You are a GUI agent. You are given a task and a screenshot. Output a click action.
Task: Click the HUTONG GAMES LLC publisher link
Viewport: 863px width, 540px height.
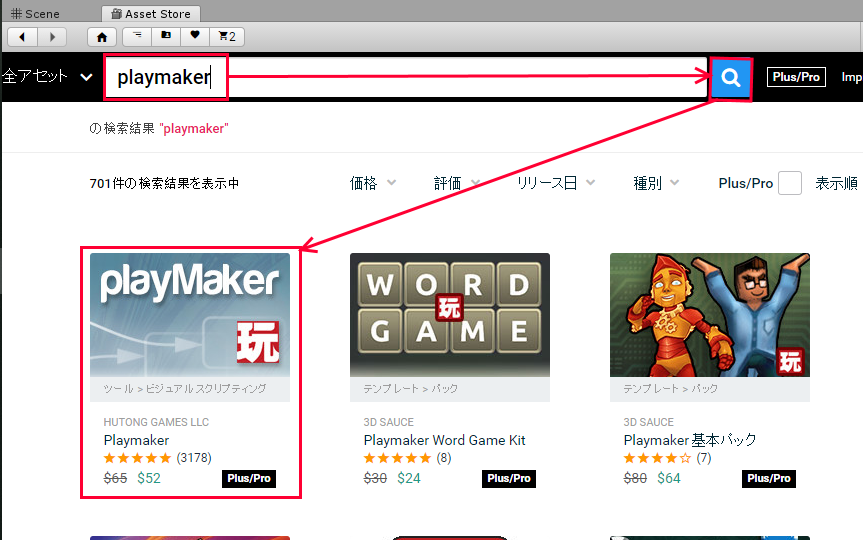click(156, 422)
